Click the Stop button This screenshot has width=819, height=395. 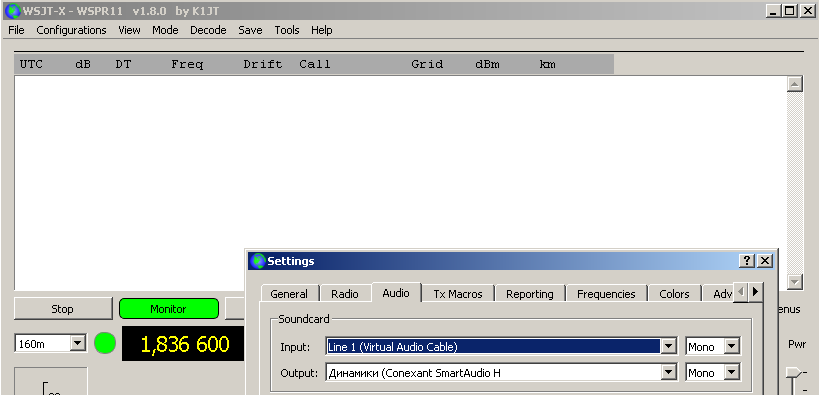click(x=63, y=309)
